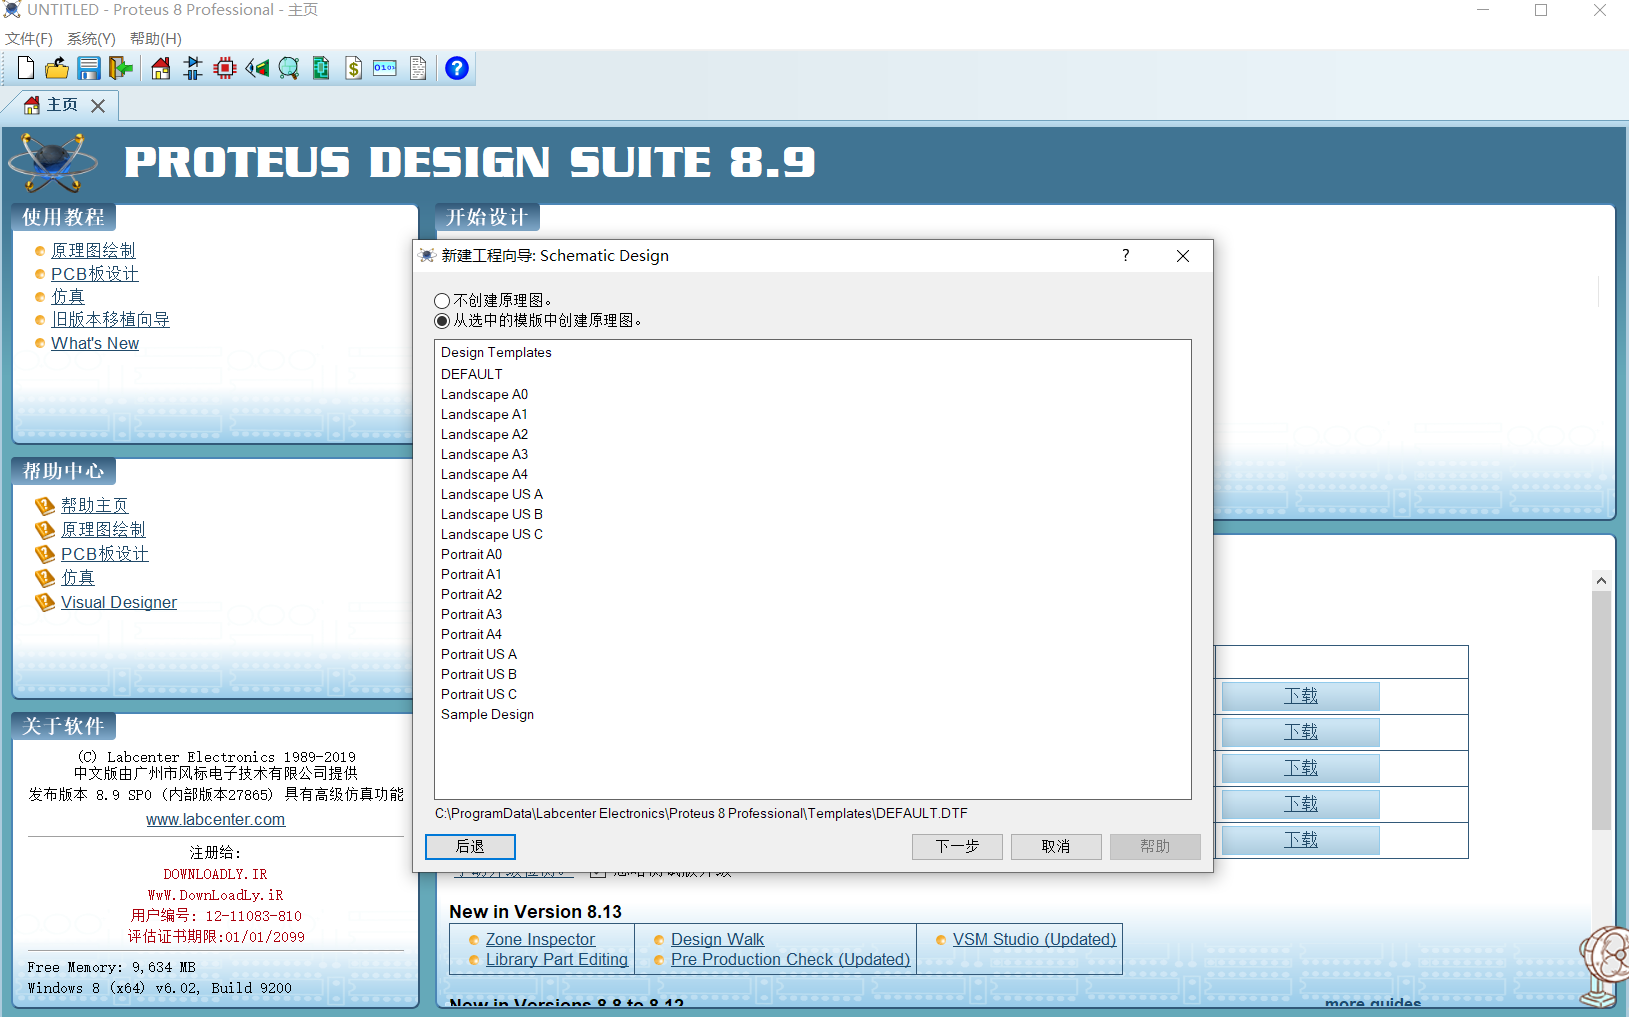Screen dimensions: 1629x1017
Task: Open project using the folder icon
Action: [x=57, y=68]
